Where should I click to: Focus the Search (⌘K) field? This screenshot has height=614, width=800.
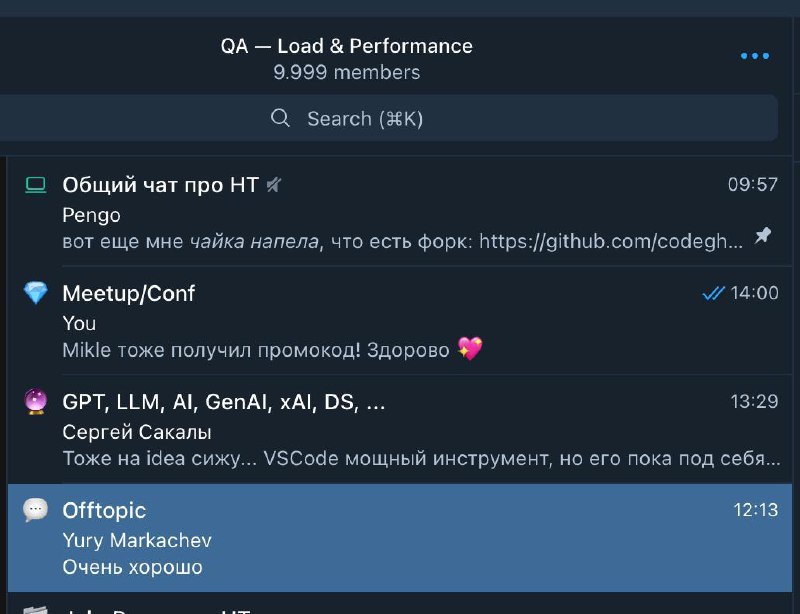389,118
